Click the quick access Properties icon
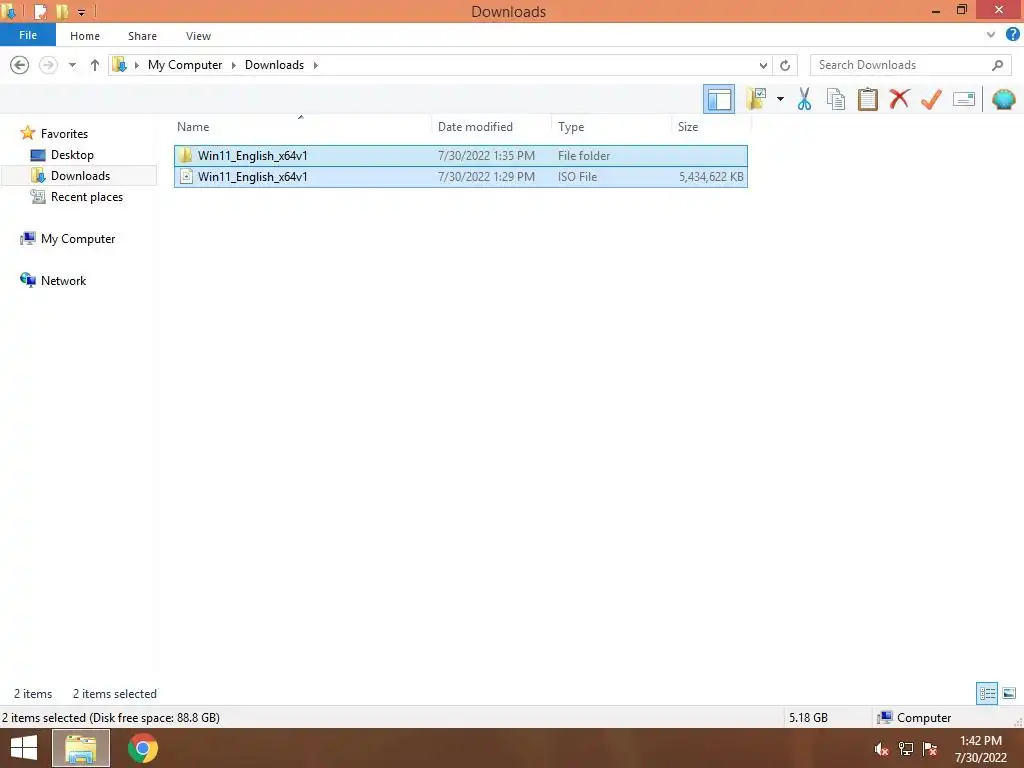1024x768 pixels. coord(39,11)
